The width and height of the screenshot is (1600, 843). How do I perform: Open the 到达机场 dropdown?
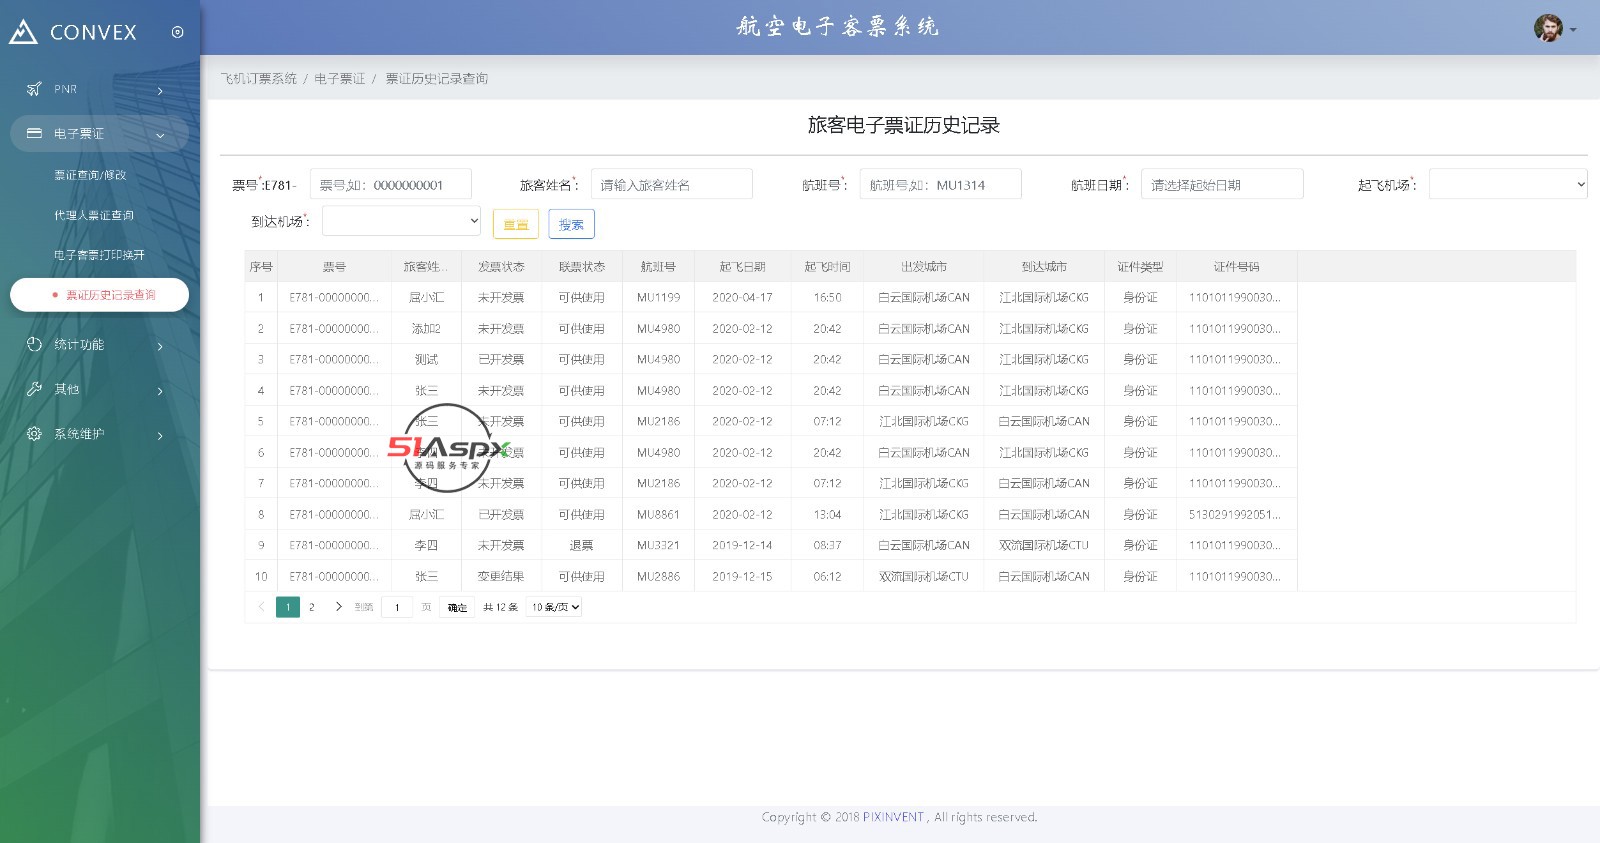click(401, 221)
